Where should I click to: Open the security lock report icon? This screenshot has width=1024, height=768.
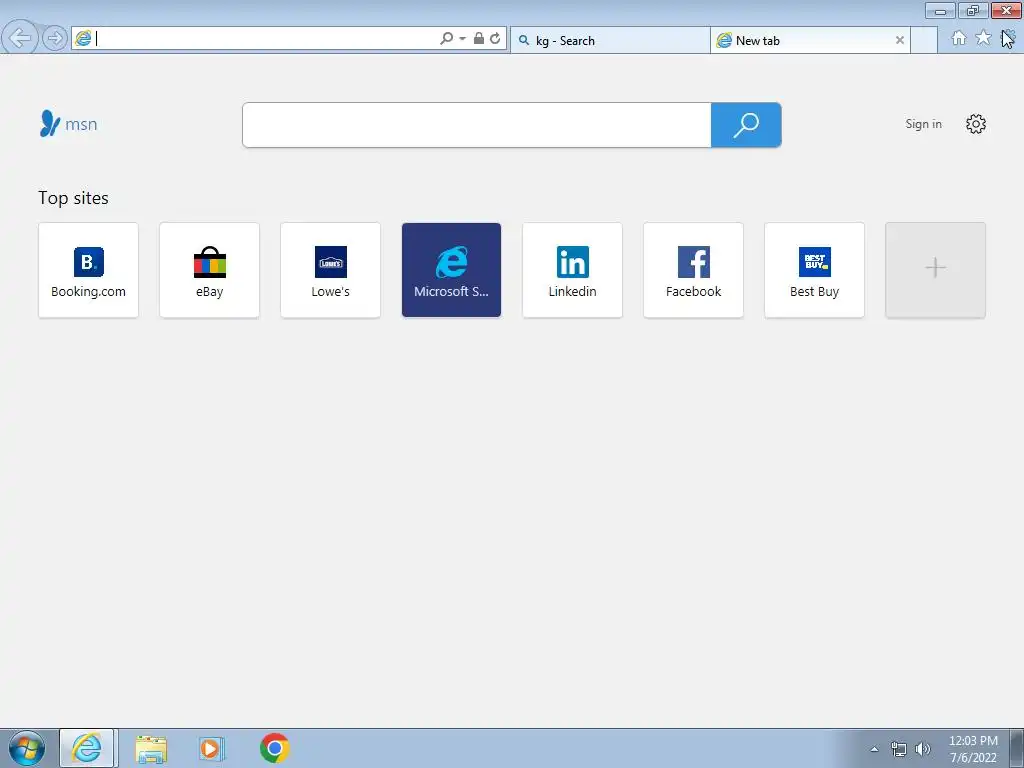479,39
